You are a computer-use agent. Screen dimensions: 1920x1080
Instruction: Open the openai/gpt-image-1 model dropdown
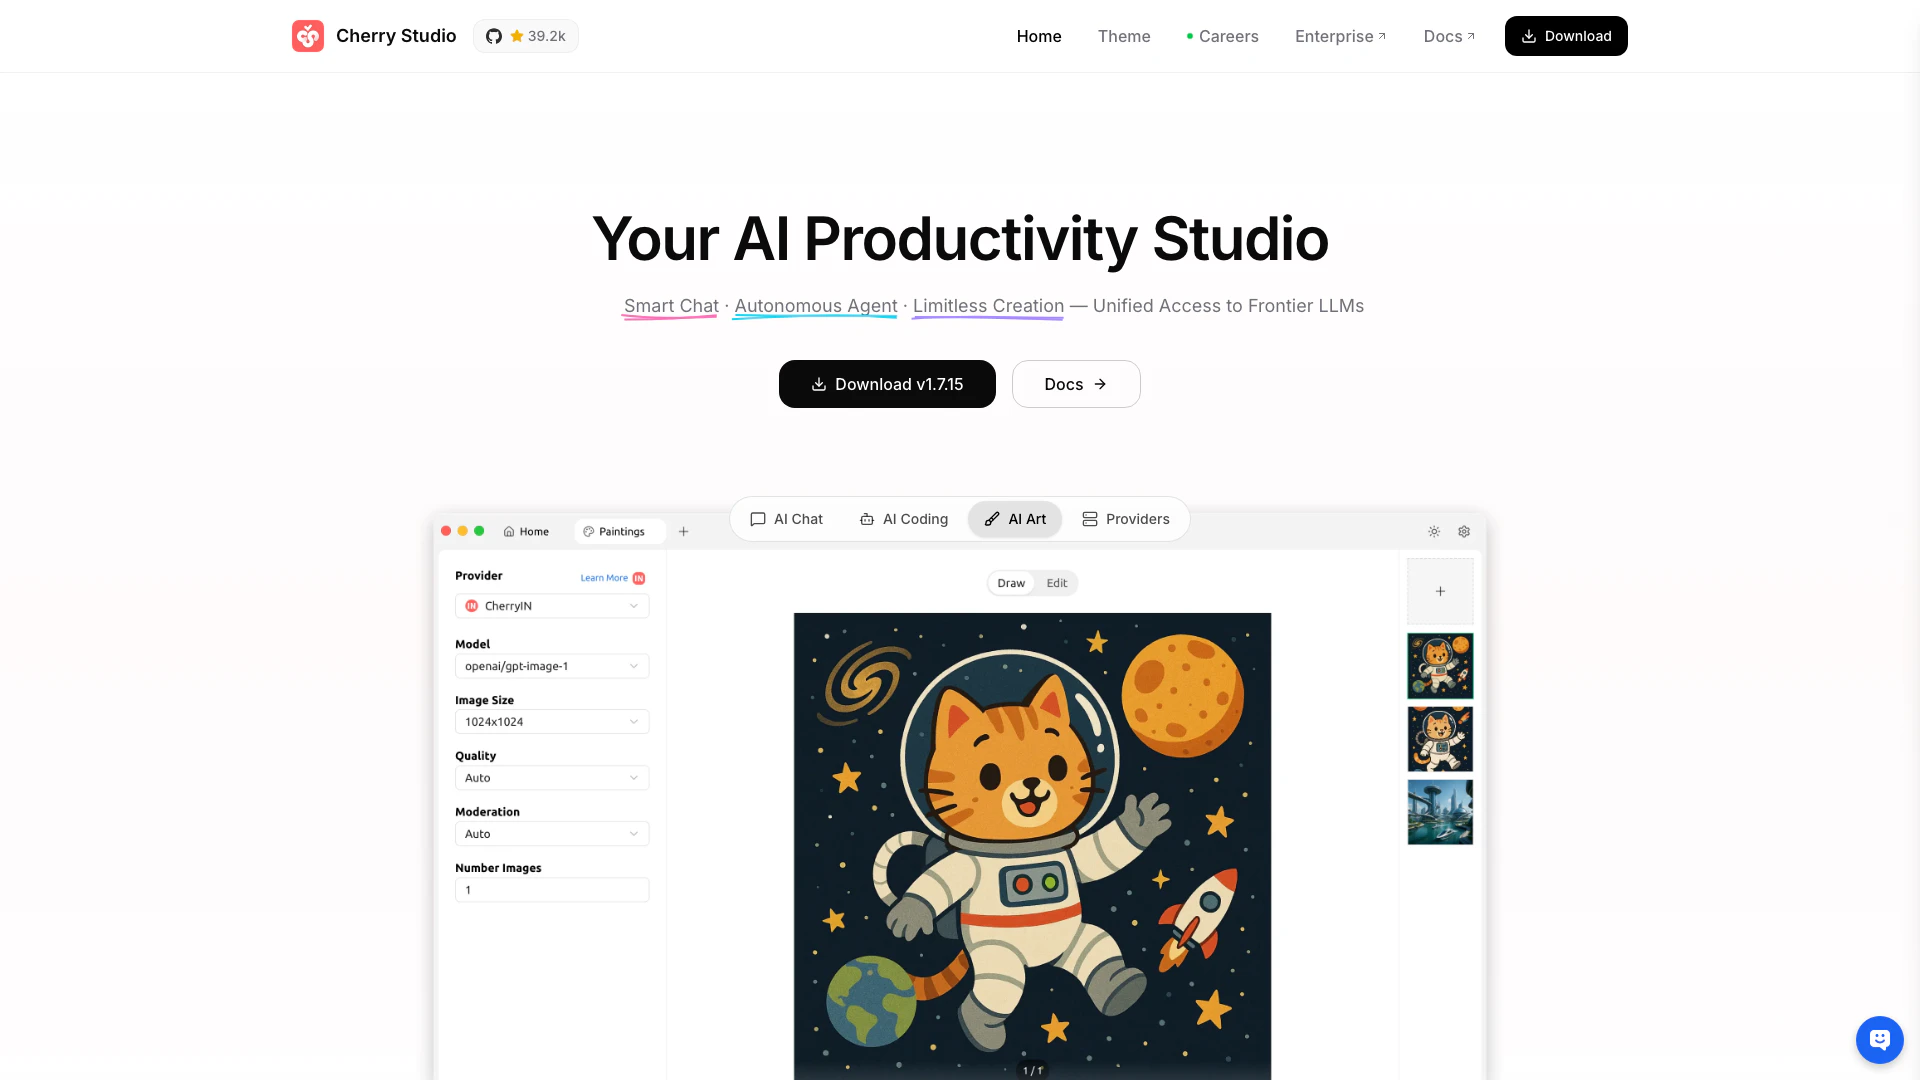click(x=552, y=666)
